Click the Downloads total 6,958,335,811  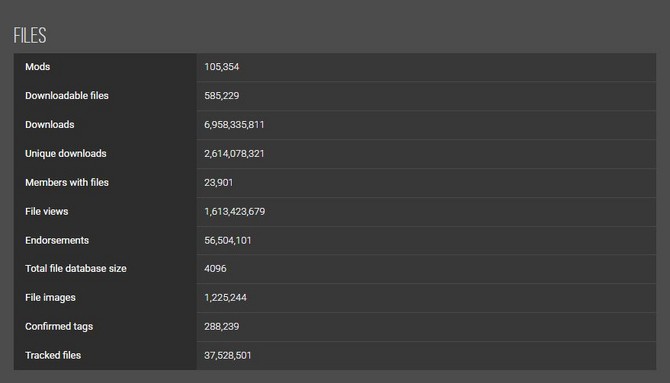point(234,124)
